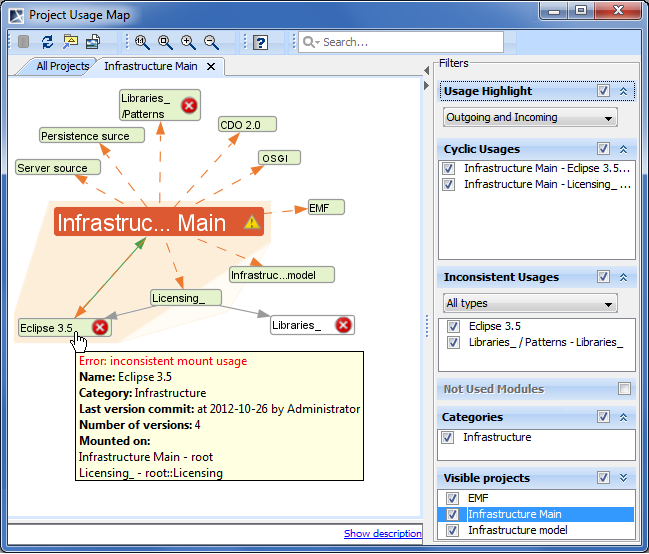Uncheck the Infrastructure category checkbox
This screenshot has width=649, height=554.
(x=447, y=438)
